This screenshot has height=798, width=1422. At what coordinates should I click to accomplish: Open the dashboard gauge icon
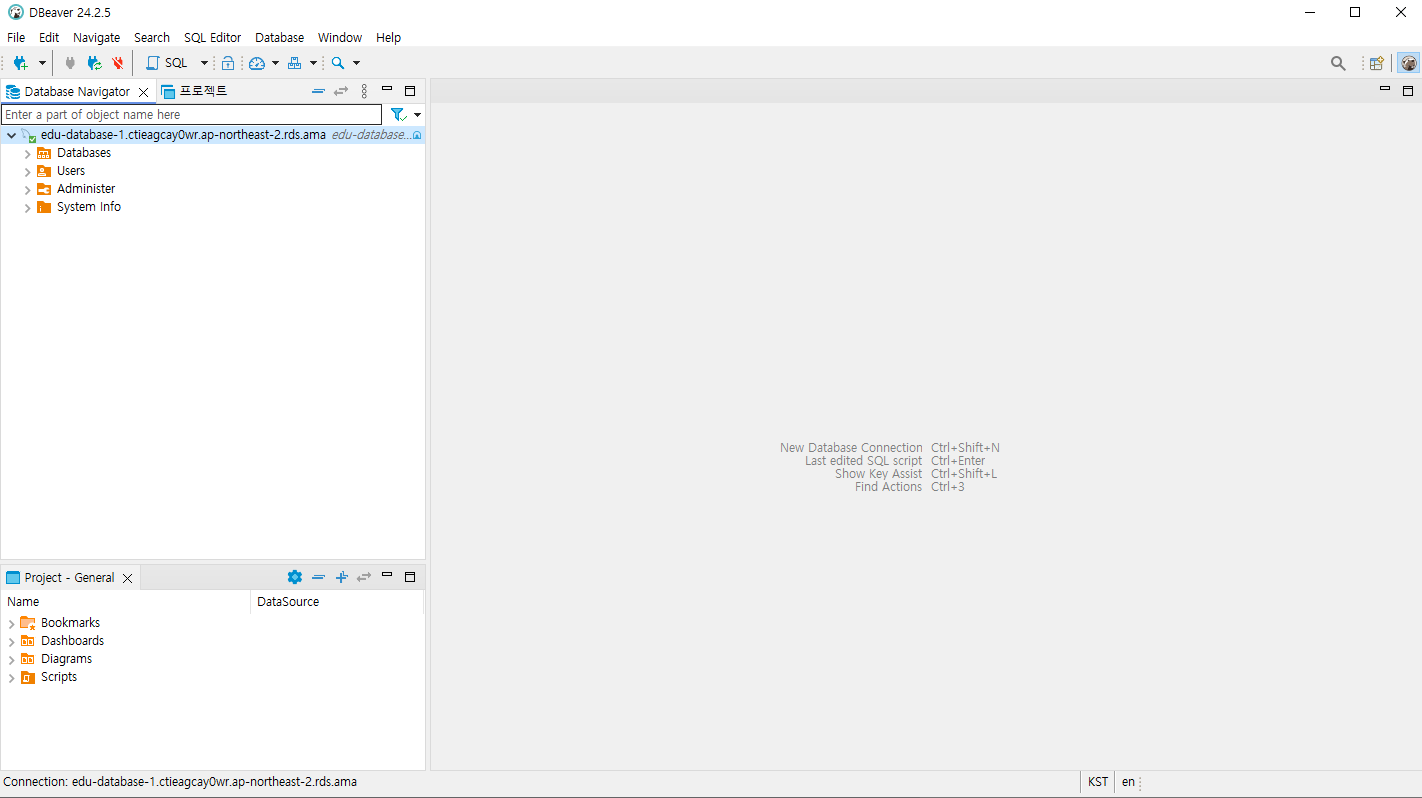click(257, 63)
